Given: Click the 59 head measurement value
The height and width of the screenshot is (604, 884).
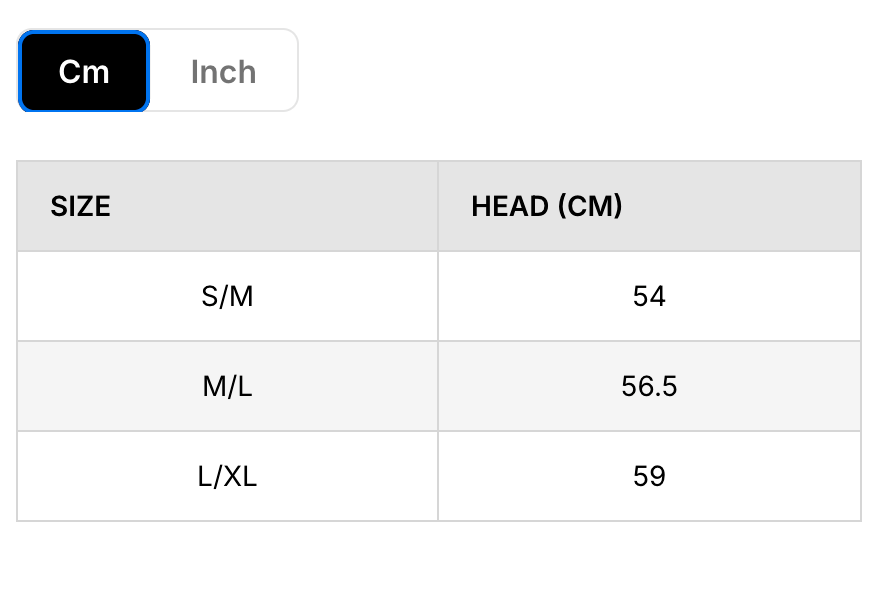Looking at the screenshot, I should pos(649,476).
